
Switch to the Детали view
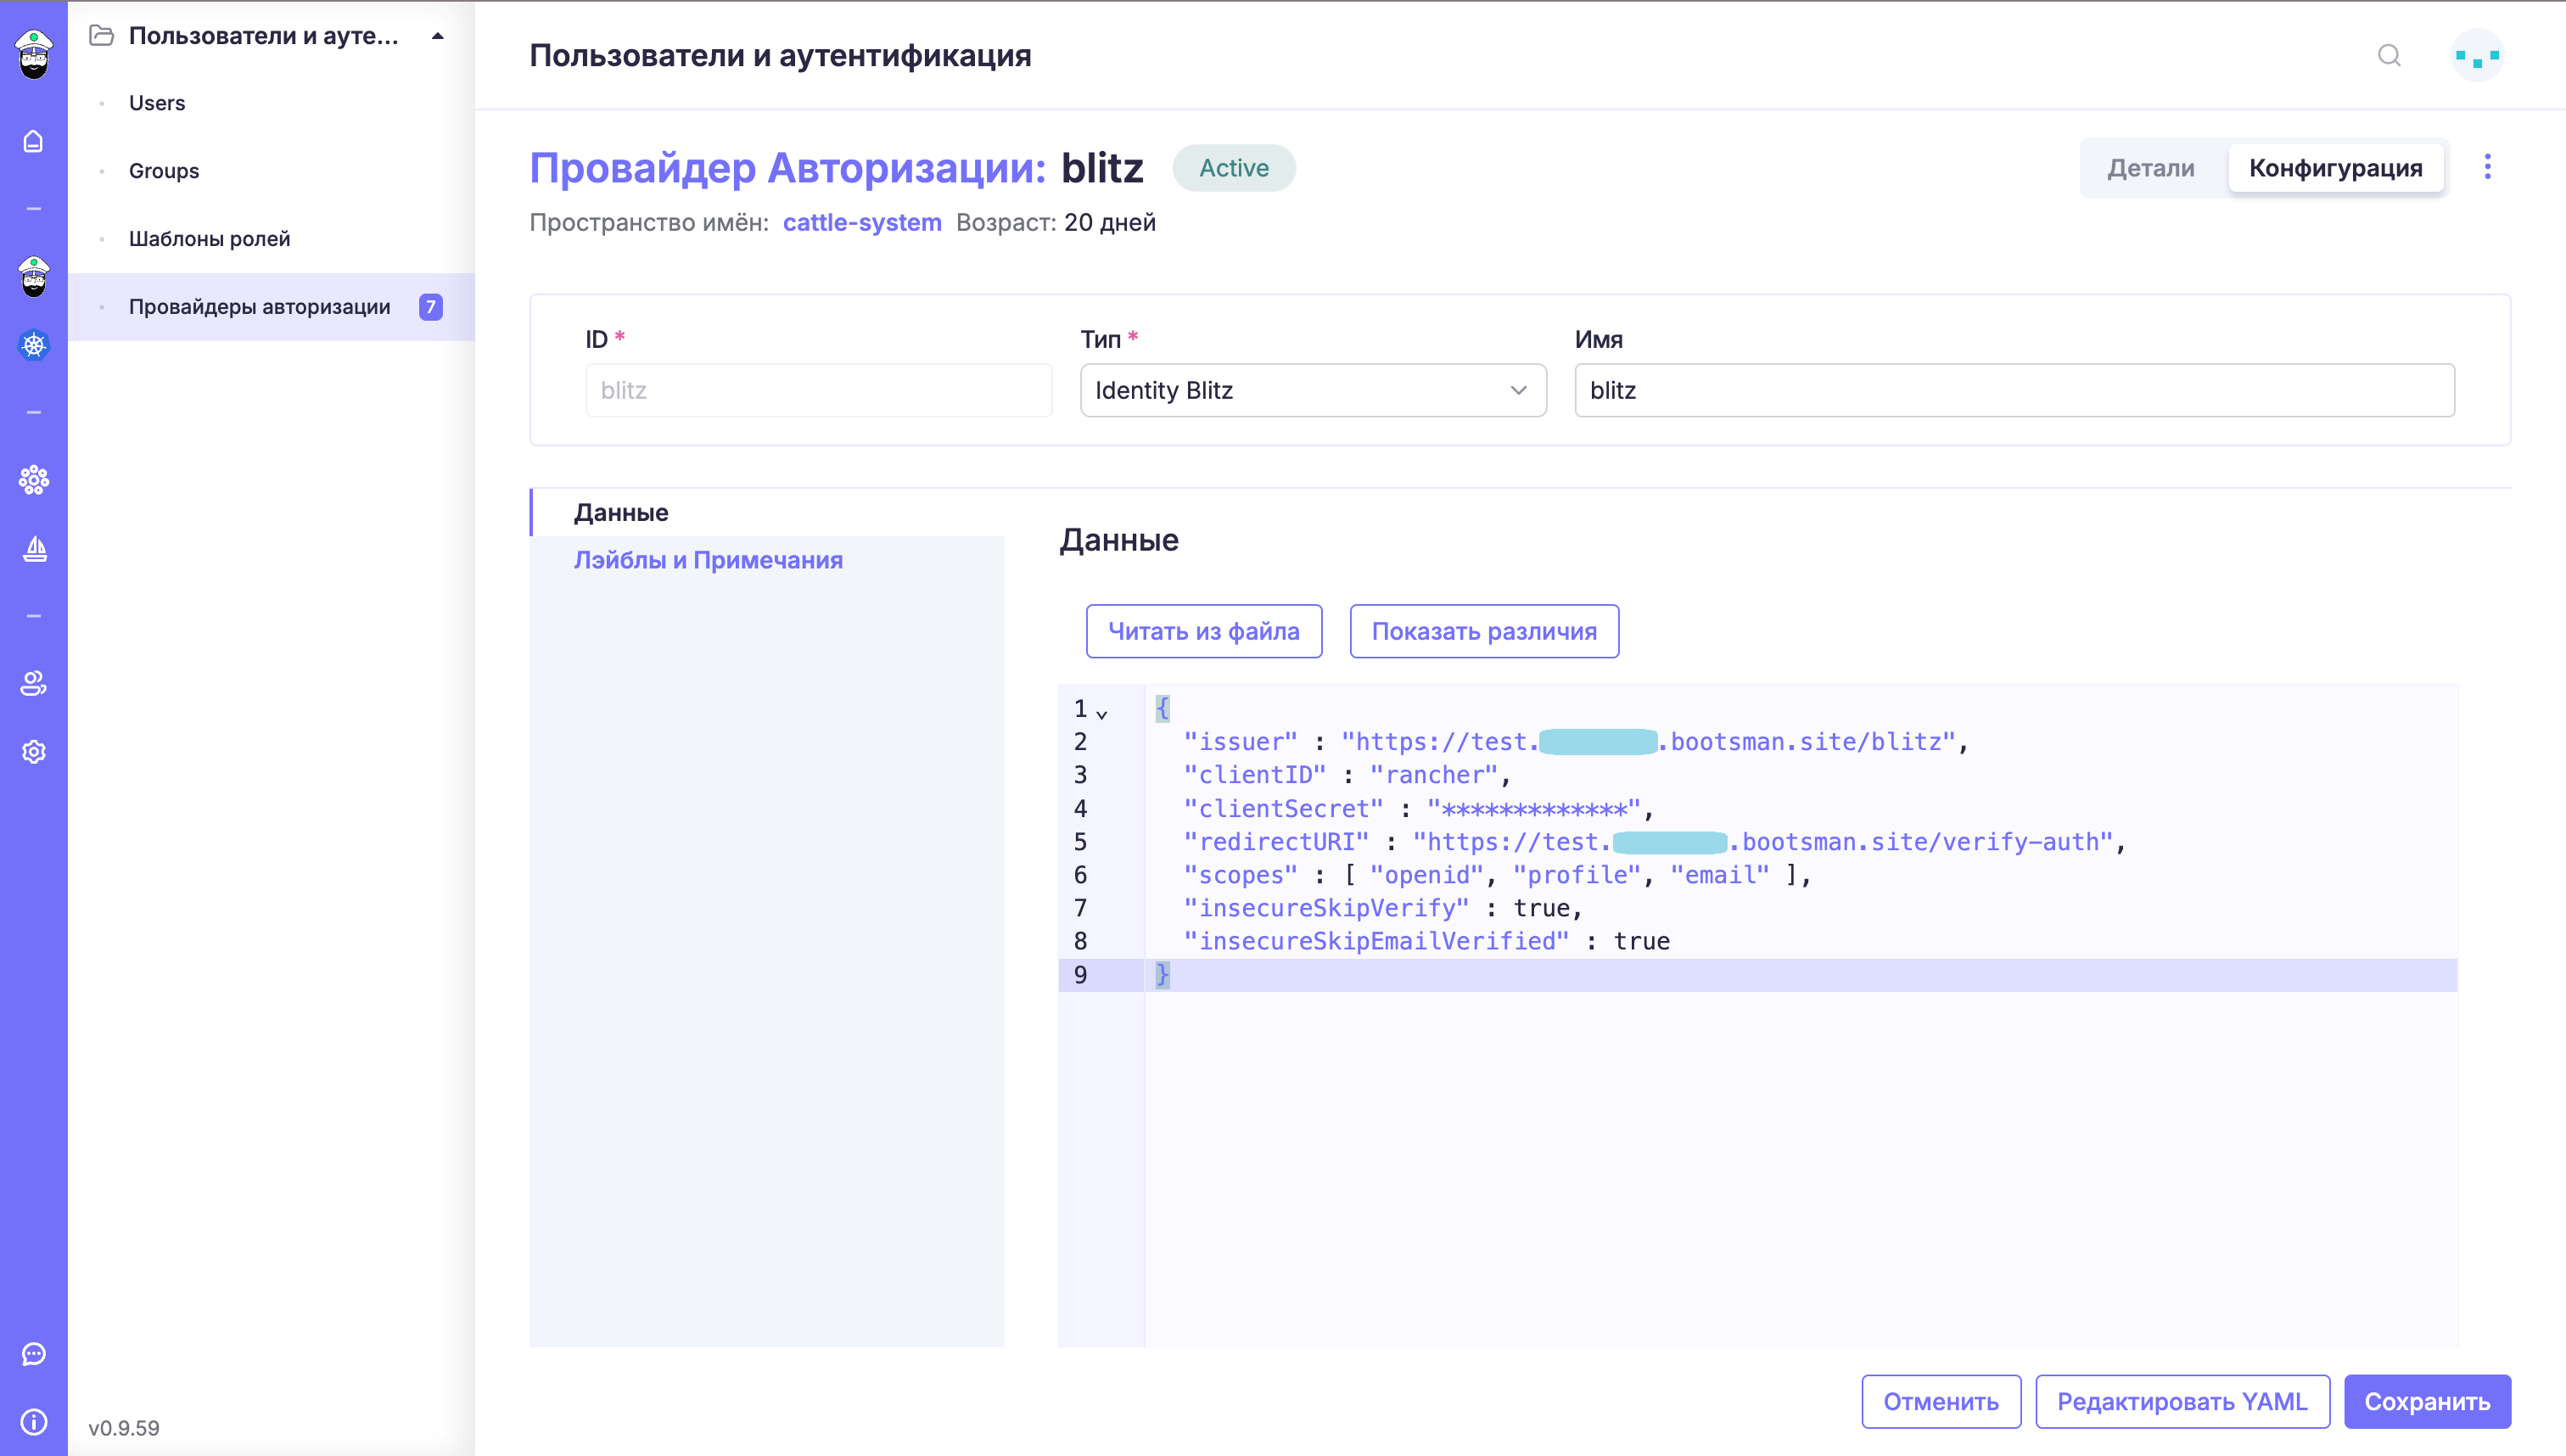tap(2151, 168)
